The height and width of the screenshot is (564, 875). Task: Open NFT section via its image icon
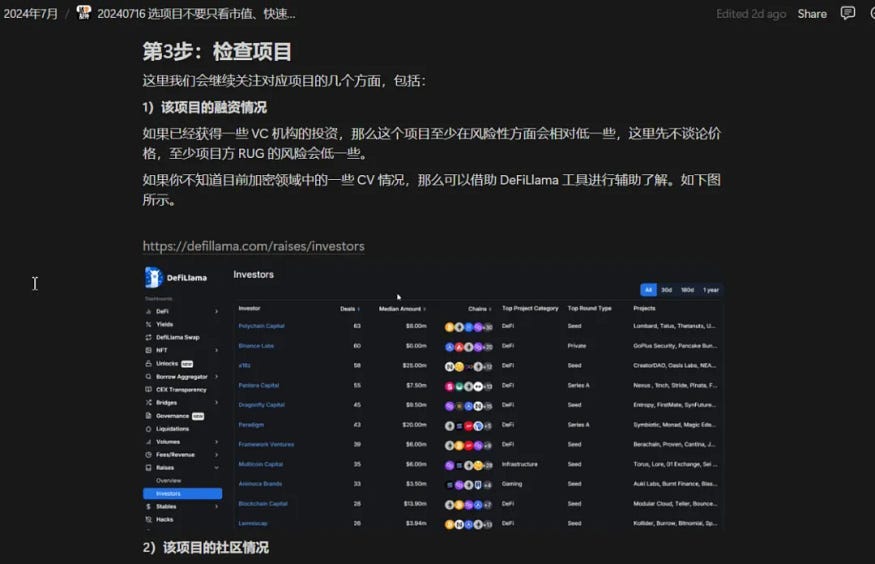tap(148, 350)
